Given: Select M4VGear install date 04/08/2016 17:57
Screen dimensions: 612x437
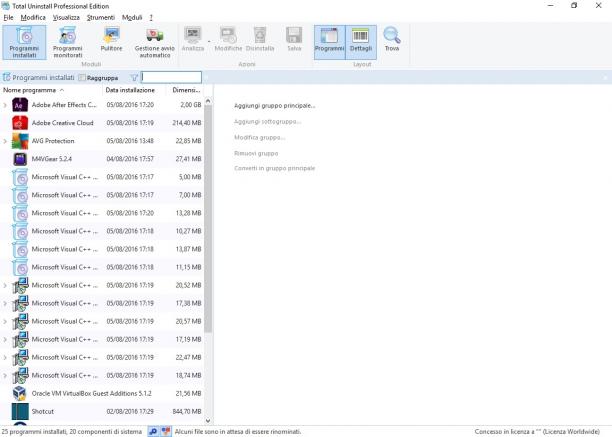Looking at the screenshot, I should tap(130, 159).
